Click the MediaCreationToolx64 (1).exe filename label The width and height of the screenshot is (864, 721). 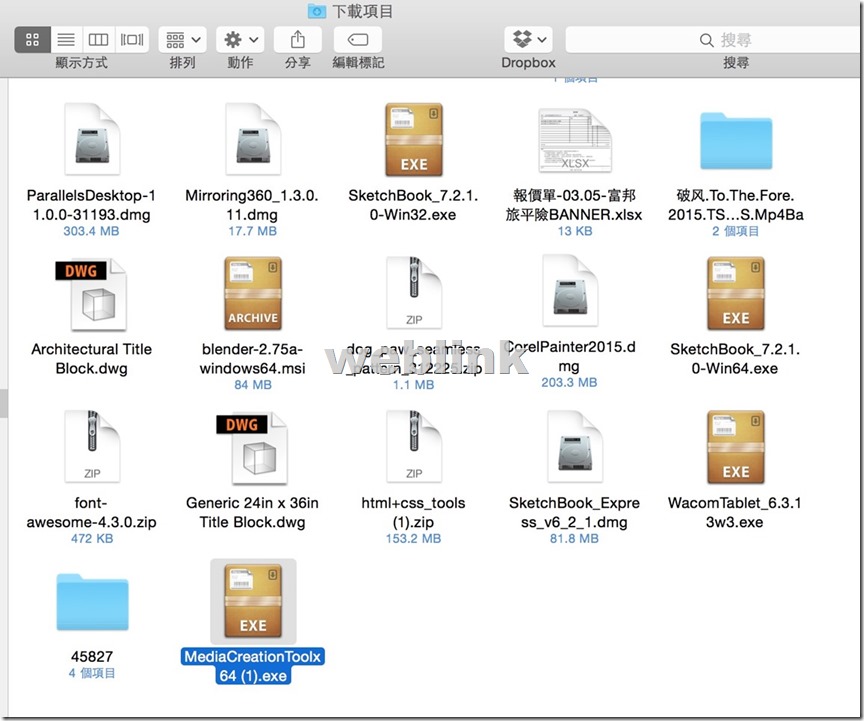pyautogui.click(x=253, y=666)
